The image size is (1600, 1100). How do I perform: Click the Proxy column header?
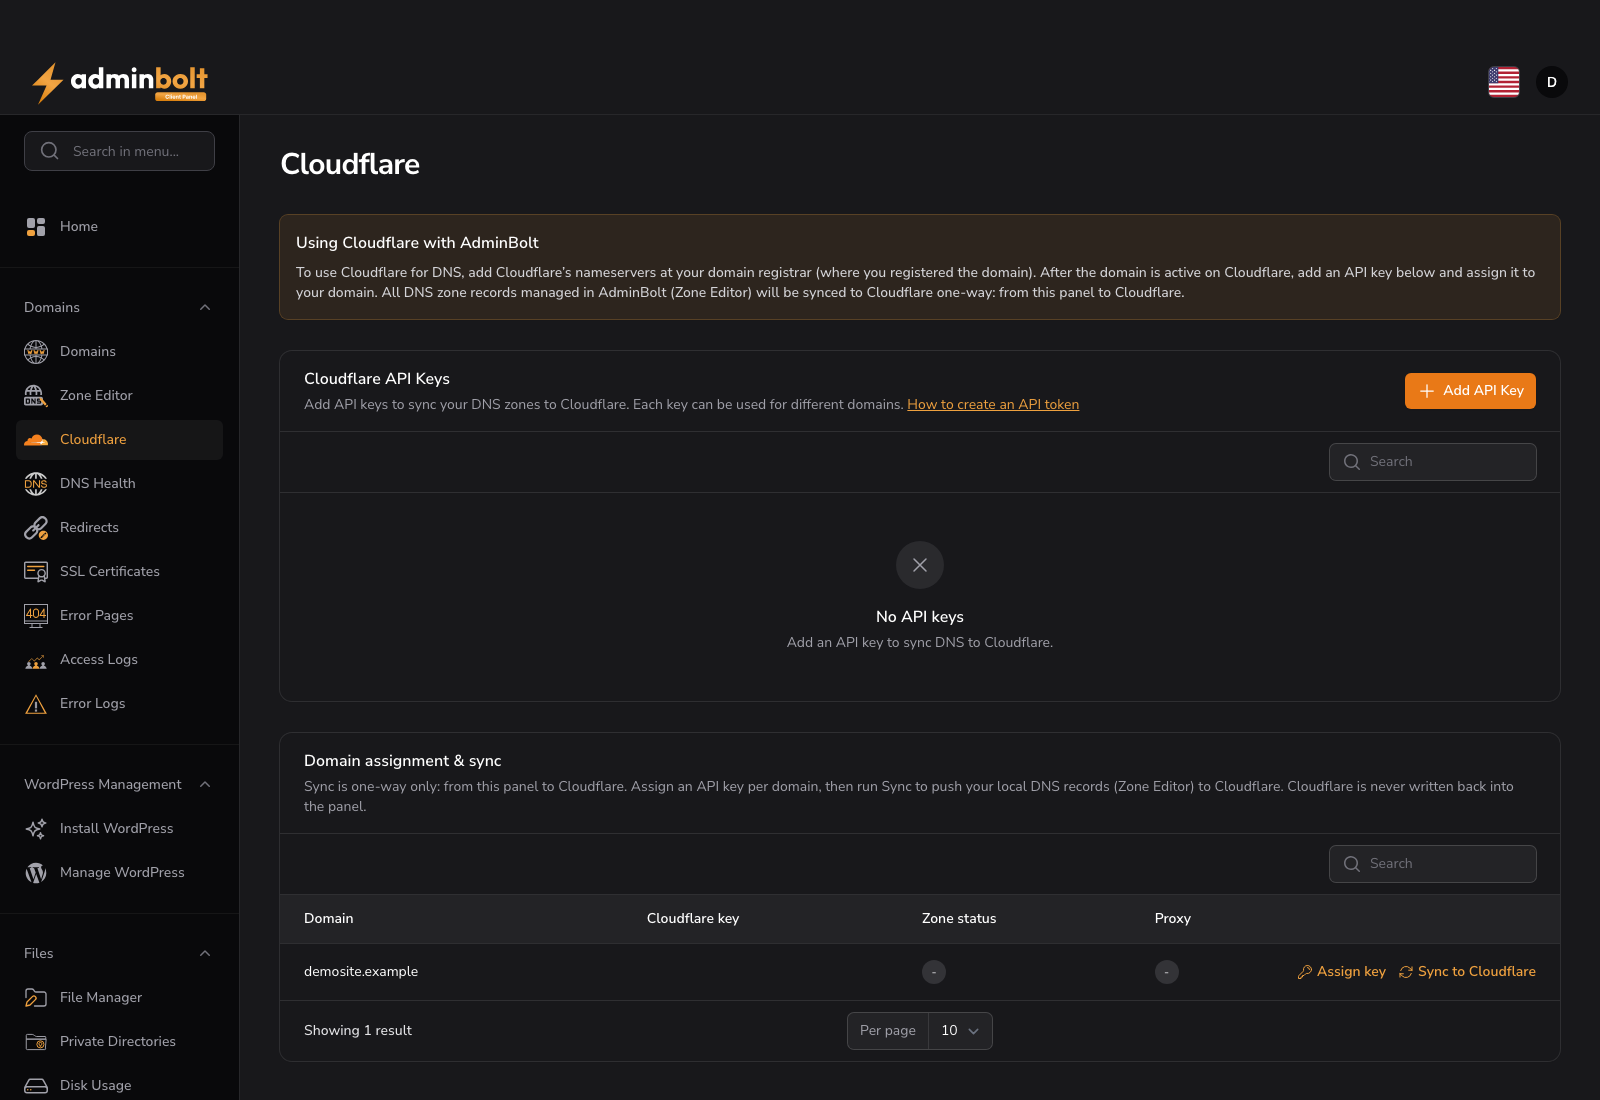(x=1173, y=919)
